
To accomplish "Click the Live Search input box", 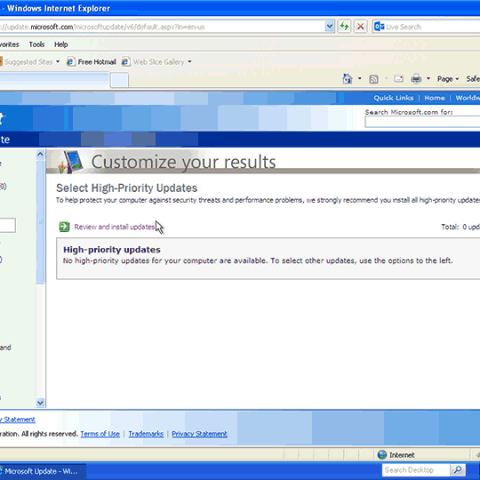I will [432, 27].
